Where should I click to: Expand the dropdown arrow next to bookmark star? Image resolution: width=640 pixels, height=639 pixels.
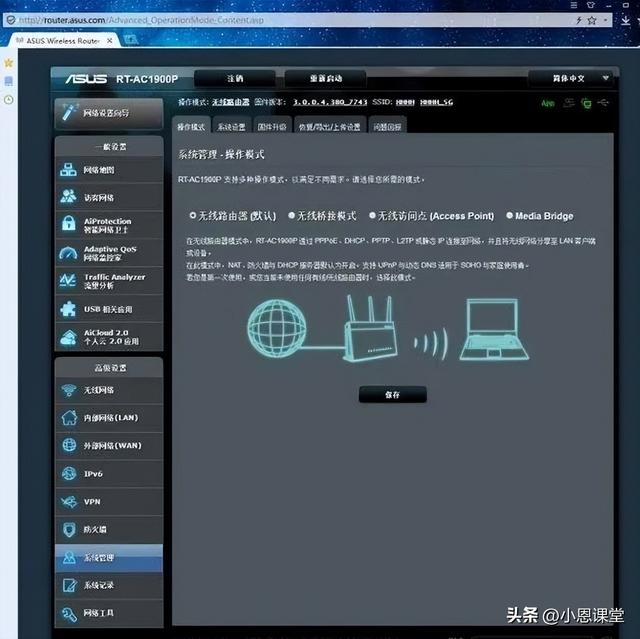[606, 20]
